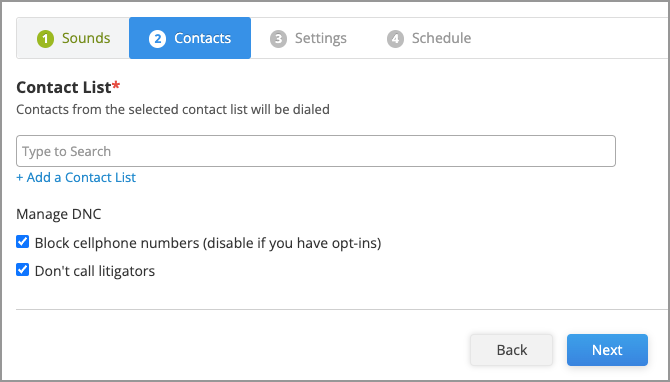This screenshot has width=670, height=382.
Task: Go back to the Sounds step tab
Action: point(73,38)
